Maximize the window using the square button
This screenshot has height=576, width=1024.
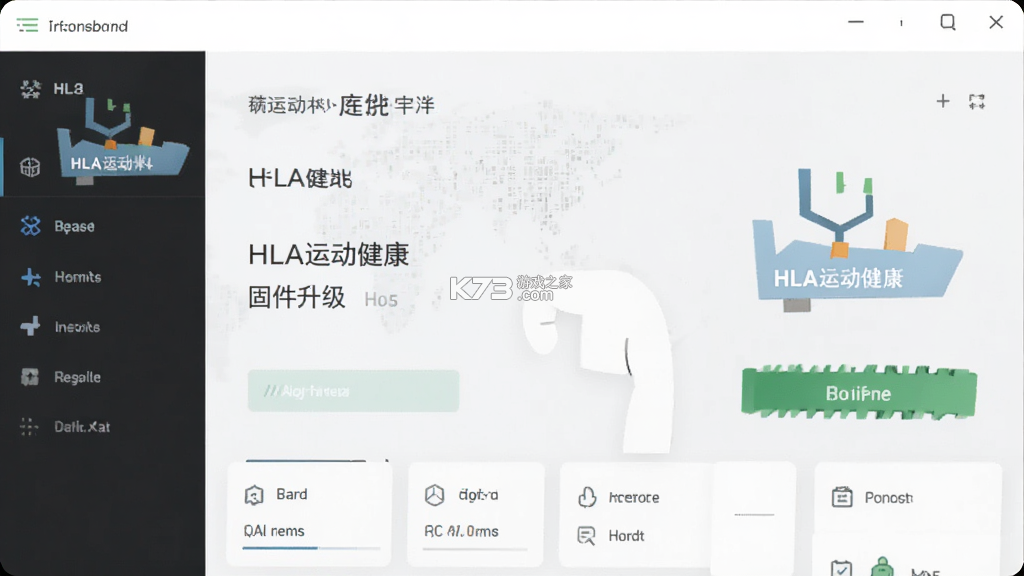coord(948,22)
